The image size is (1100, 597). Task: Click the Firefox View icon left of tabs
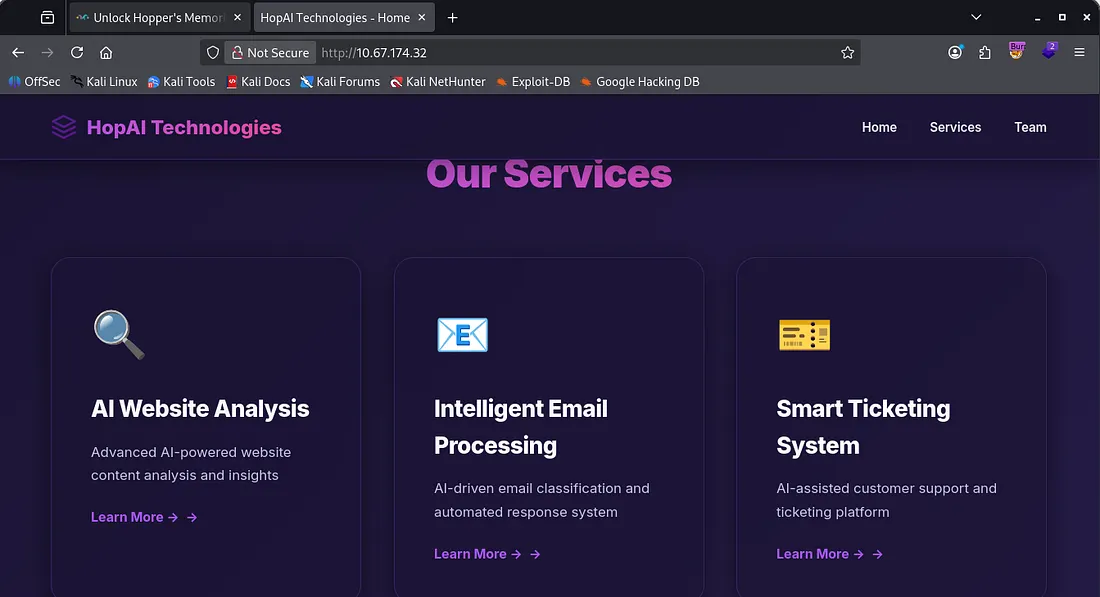[x=47, y=18]
